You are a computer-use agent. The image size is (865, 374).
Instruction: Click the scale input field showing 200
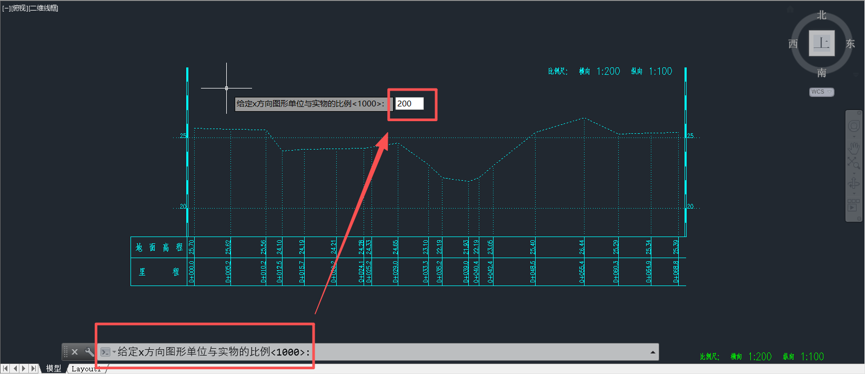(409, 103)
